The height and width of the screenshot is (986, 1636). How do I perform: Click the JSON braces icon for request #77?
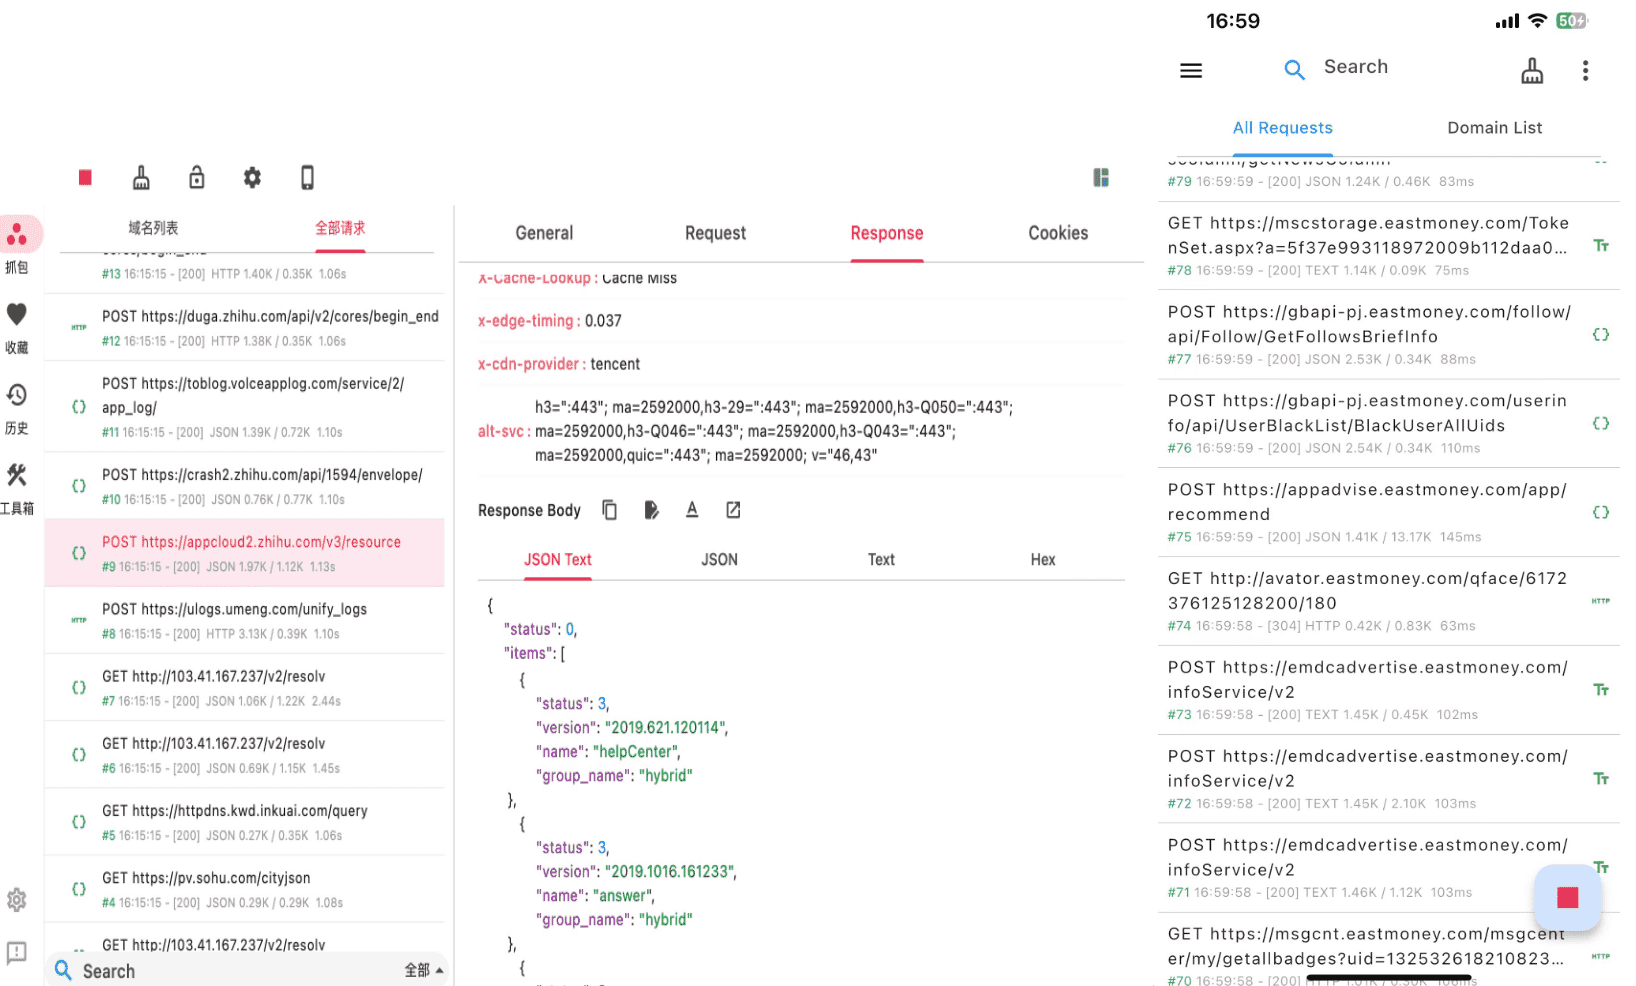coord(1600,335)
